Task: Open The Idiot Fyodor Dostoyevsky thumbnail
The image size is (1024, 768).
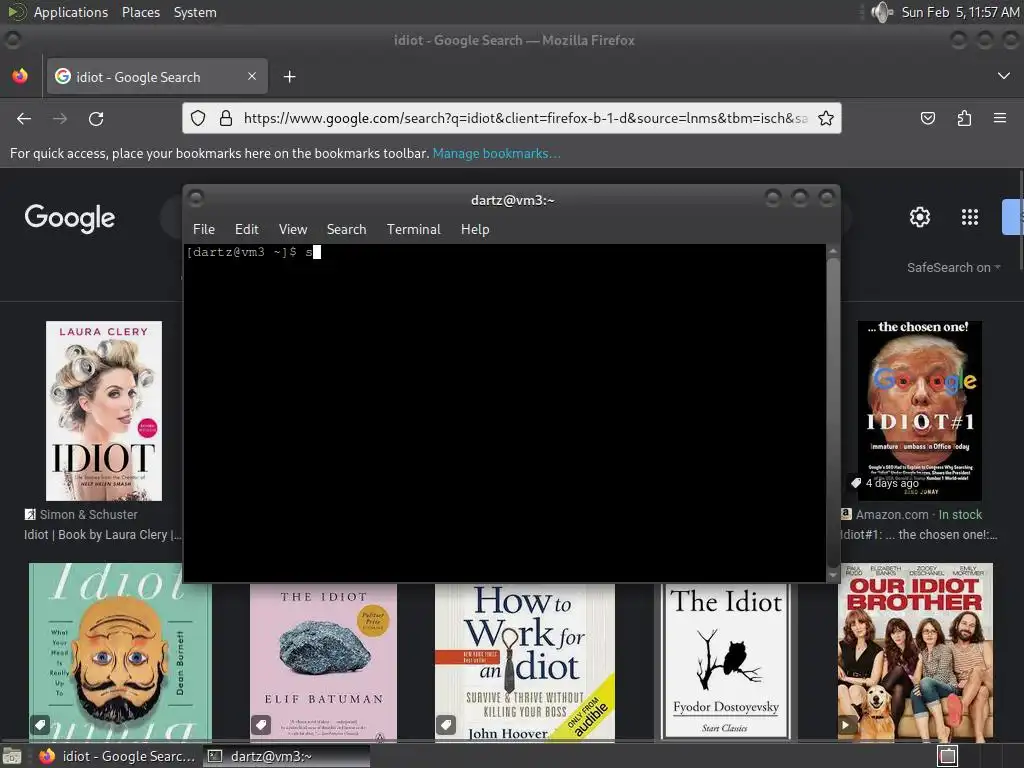Action: tap(726, 662)
